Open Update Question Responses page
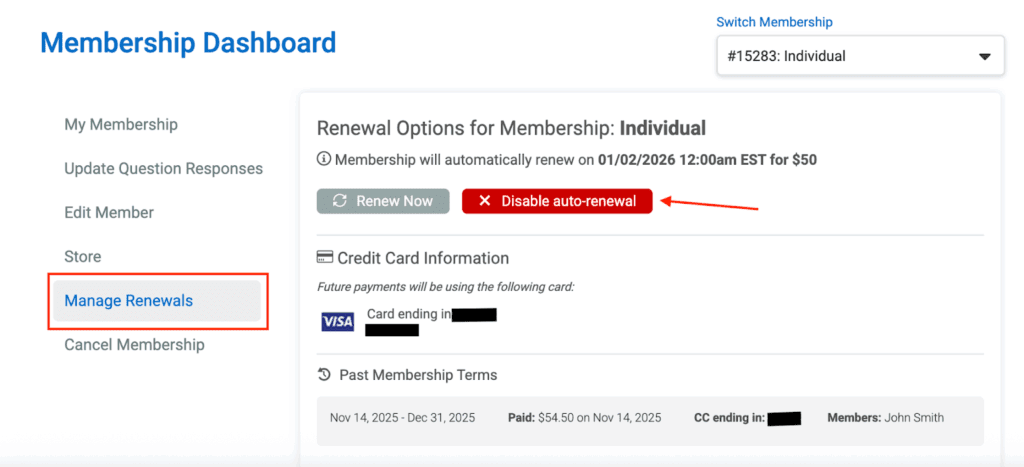1024x467 pixels. coord(163,169)
